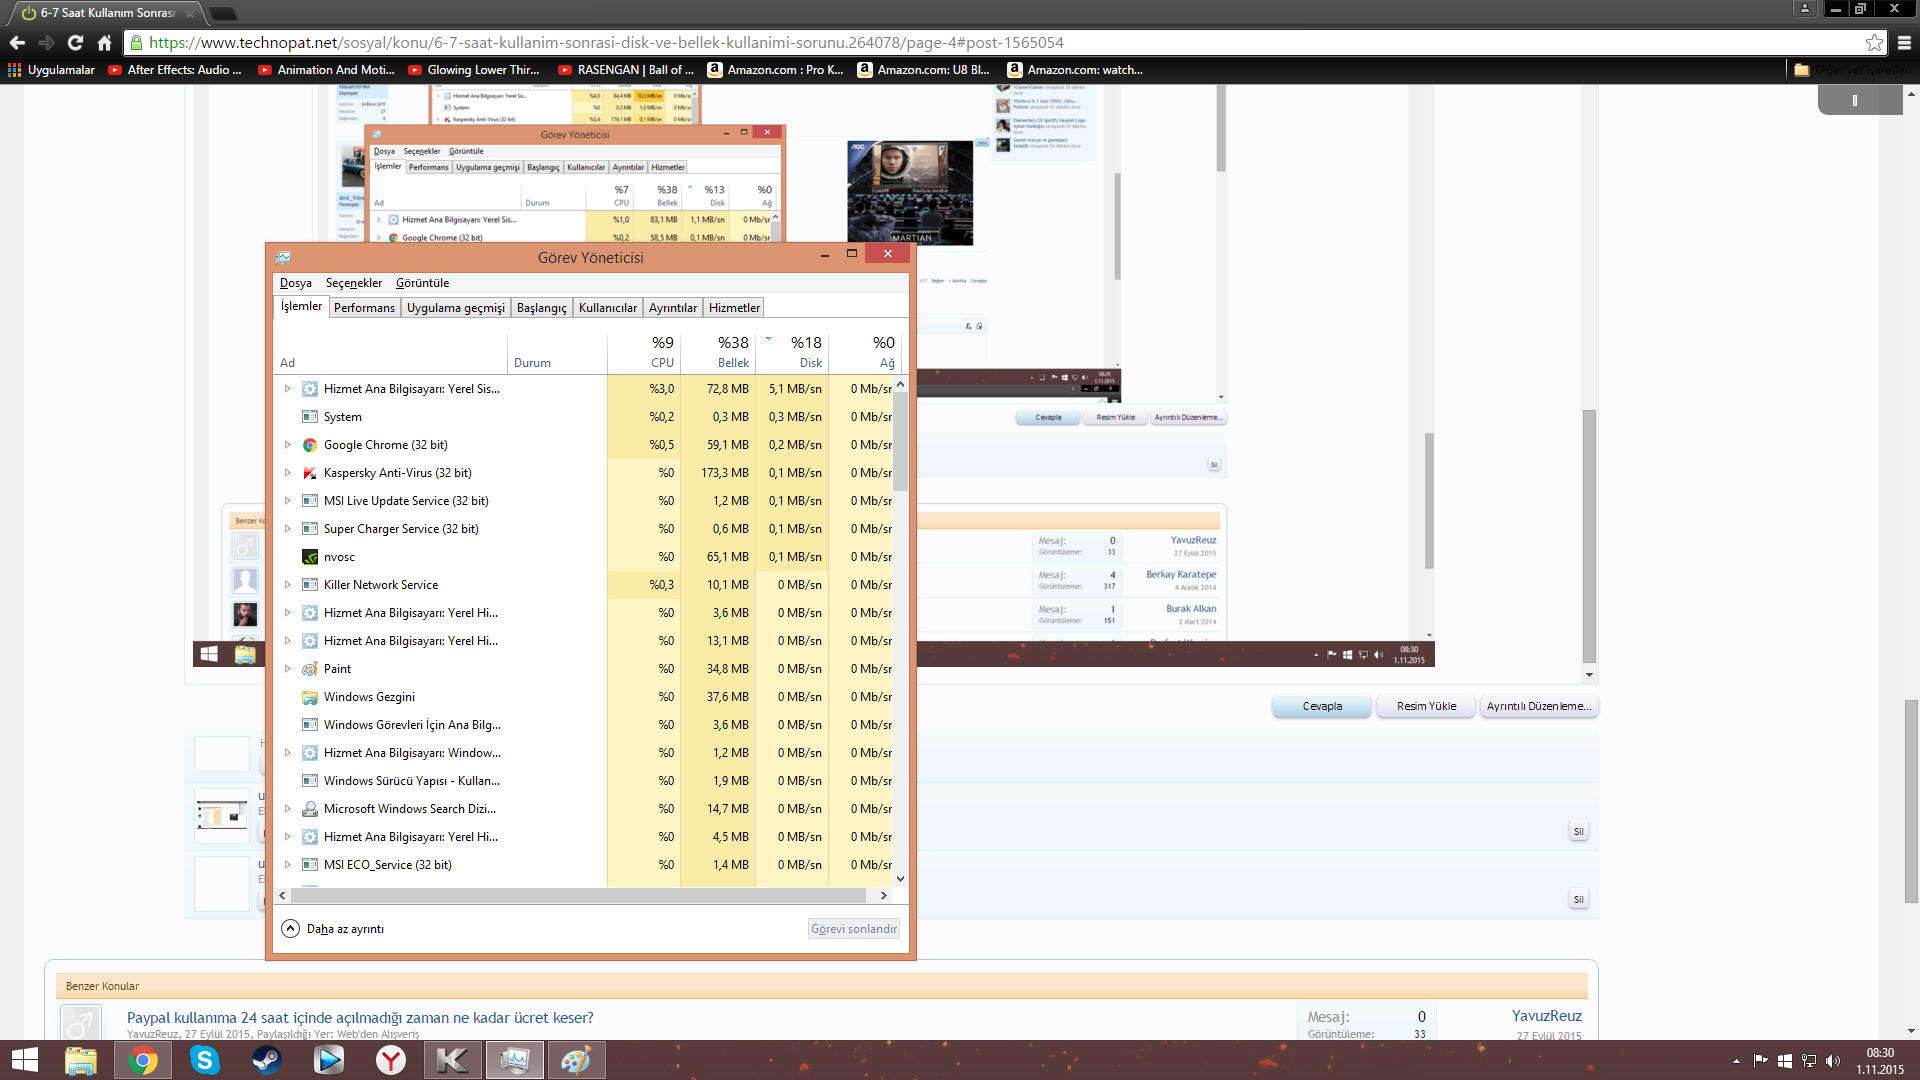
Task: Switch to the Başlangıç tab
Action: (x=541, y=308)
